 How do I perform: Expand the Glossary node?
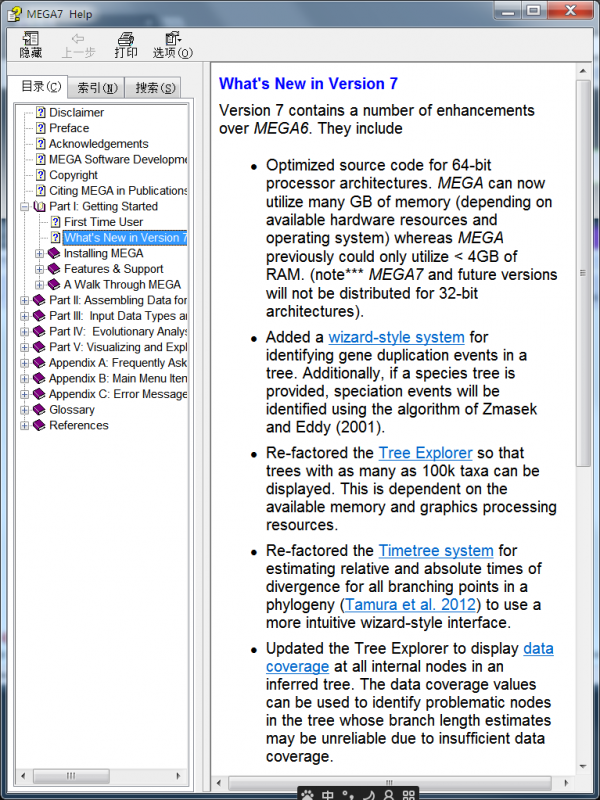(24, 410)
